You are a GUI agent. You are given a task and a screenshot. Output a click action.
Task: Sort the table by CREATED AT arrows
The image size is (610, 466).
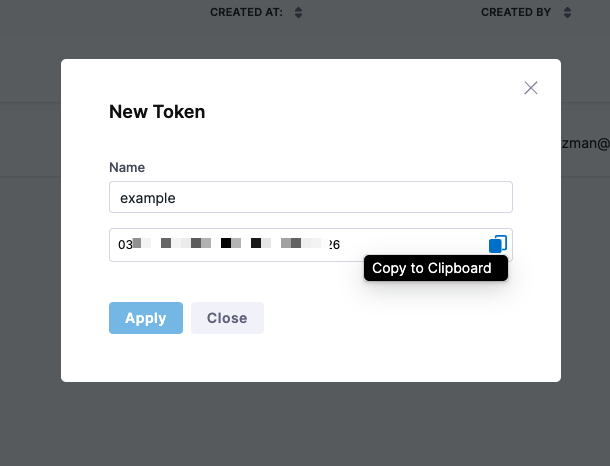(x=298, y=12)
